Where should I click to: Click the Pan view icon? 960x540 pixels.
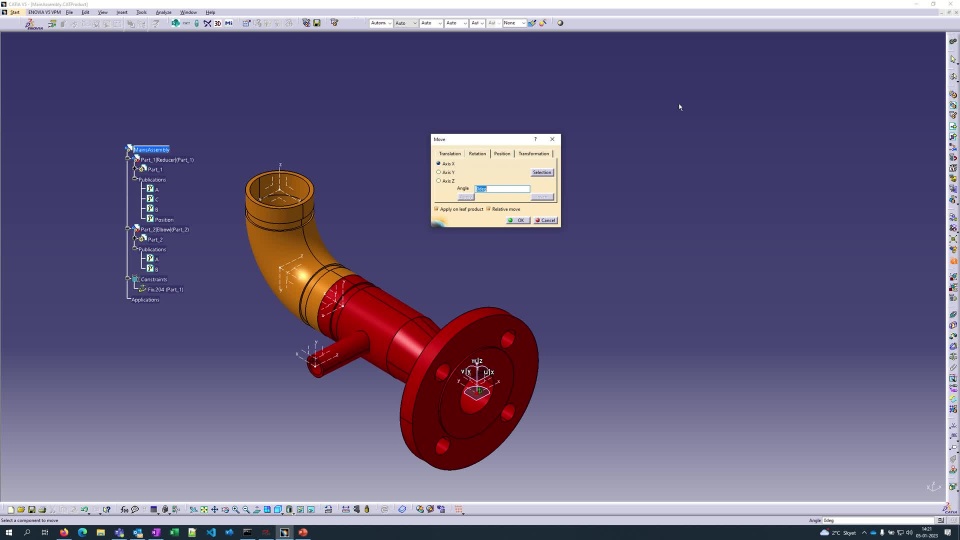214,509
